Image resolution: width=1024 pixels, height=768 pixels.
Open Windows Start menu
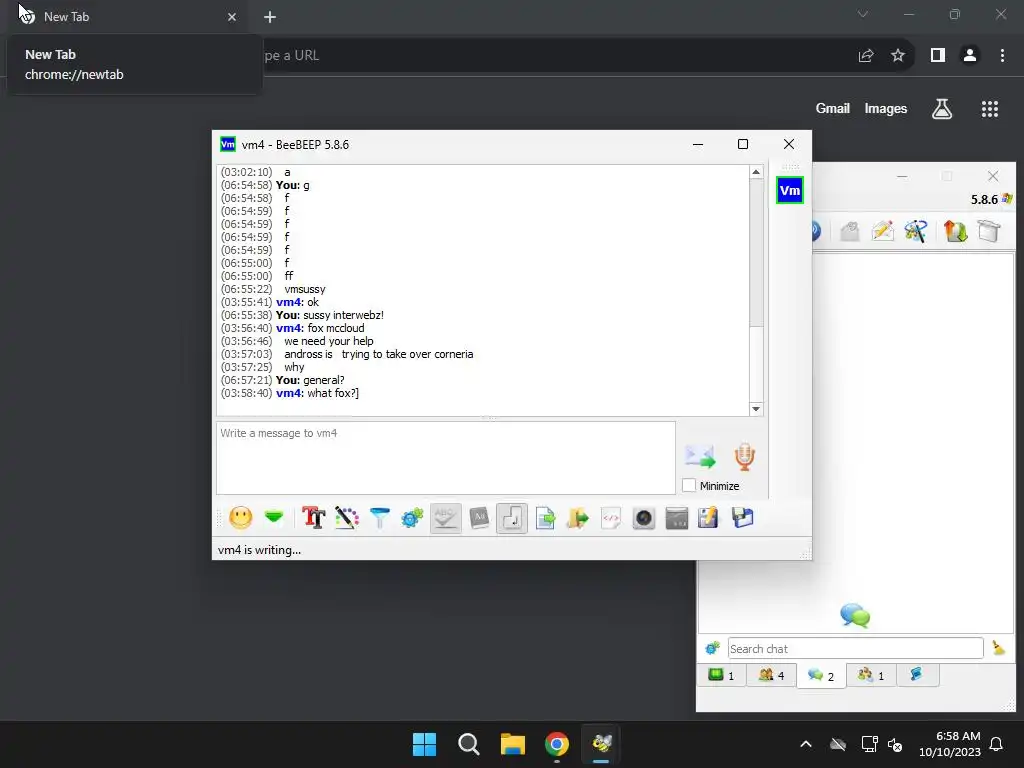pyautogui.click(x=424, y=744)
